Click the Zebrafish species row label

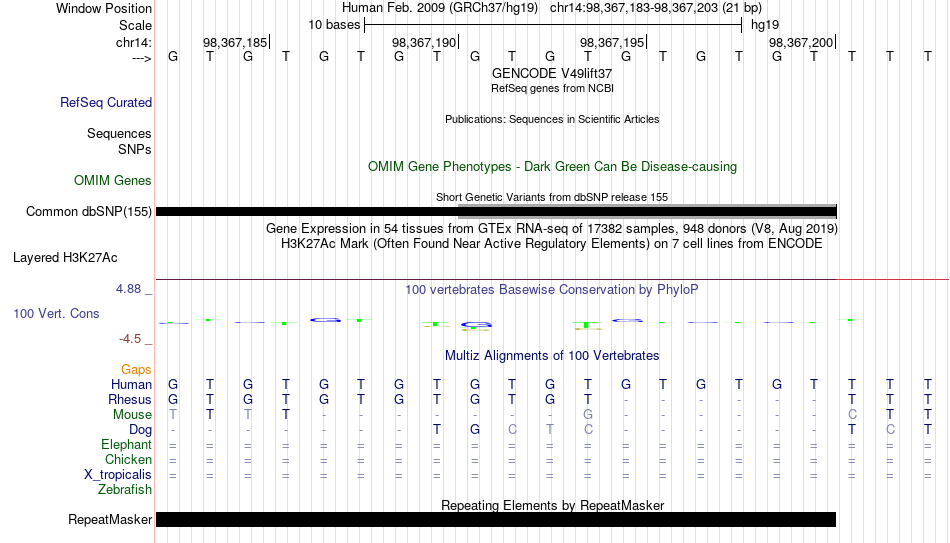pos(125,489)
